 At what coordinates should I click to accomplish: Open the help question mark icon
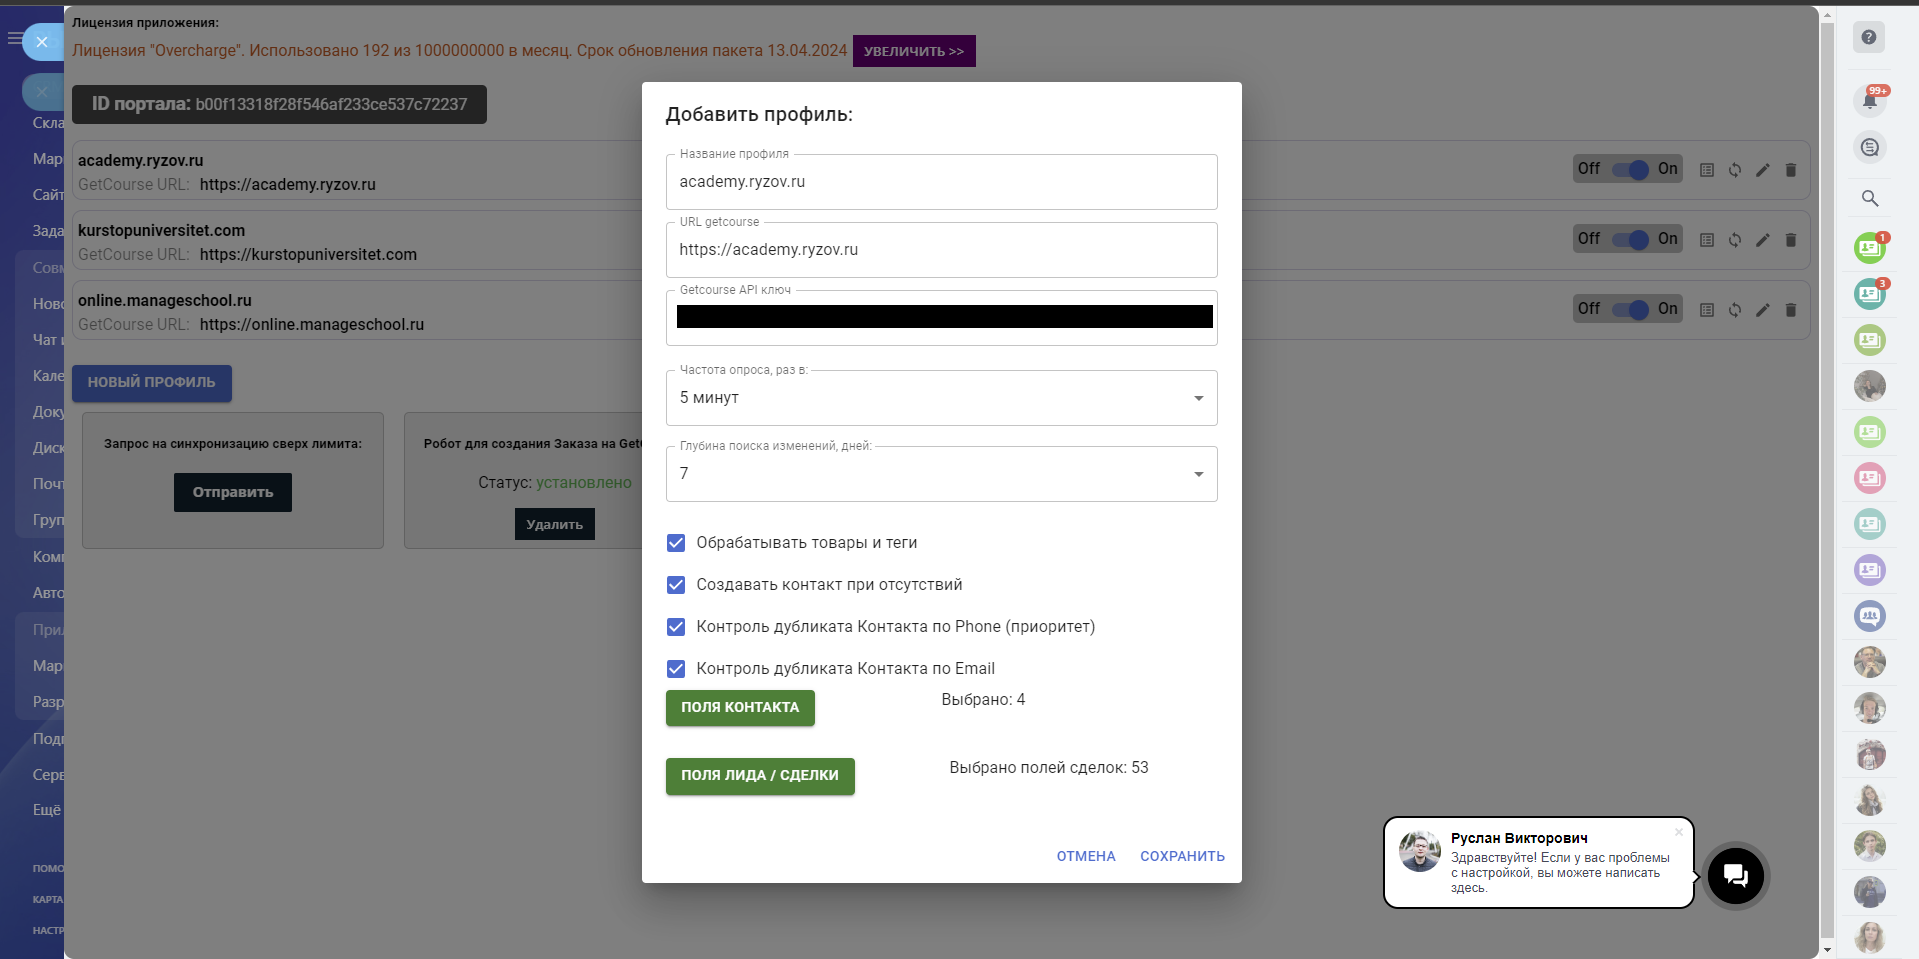pos(1868,38)
